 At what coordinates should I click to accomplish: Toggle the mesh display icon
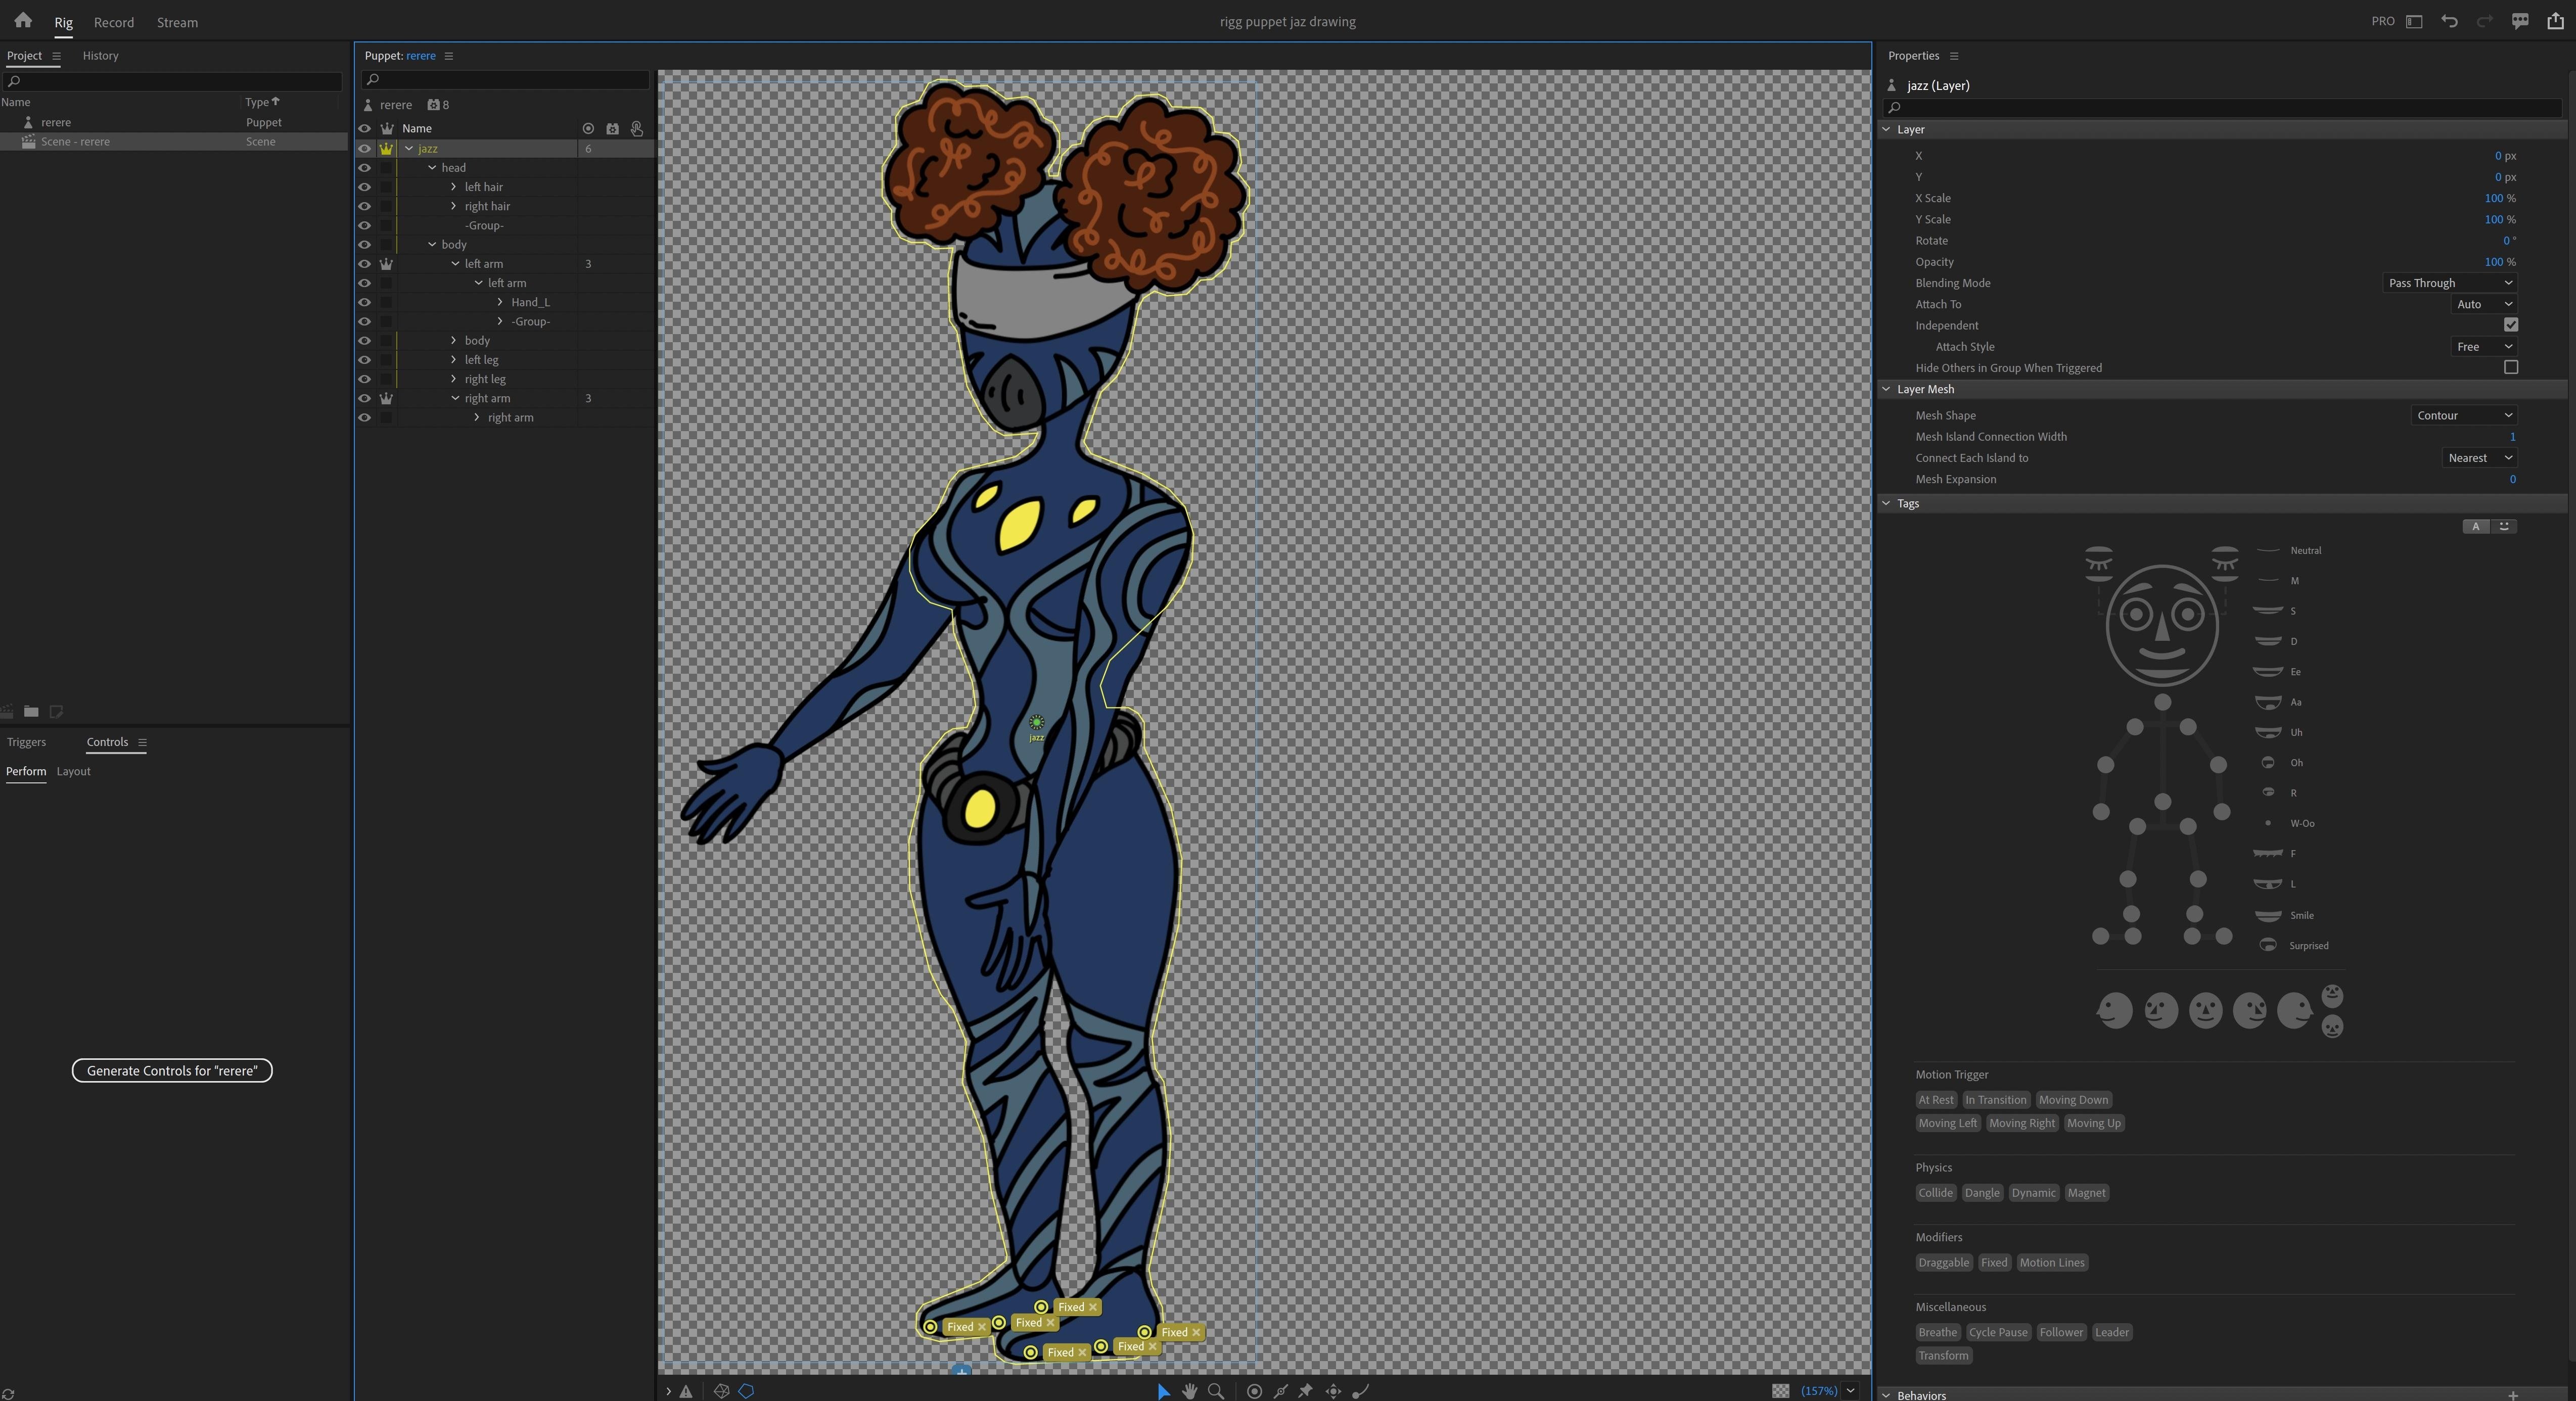721,1391
